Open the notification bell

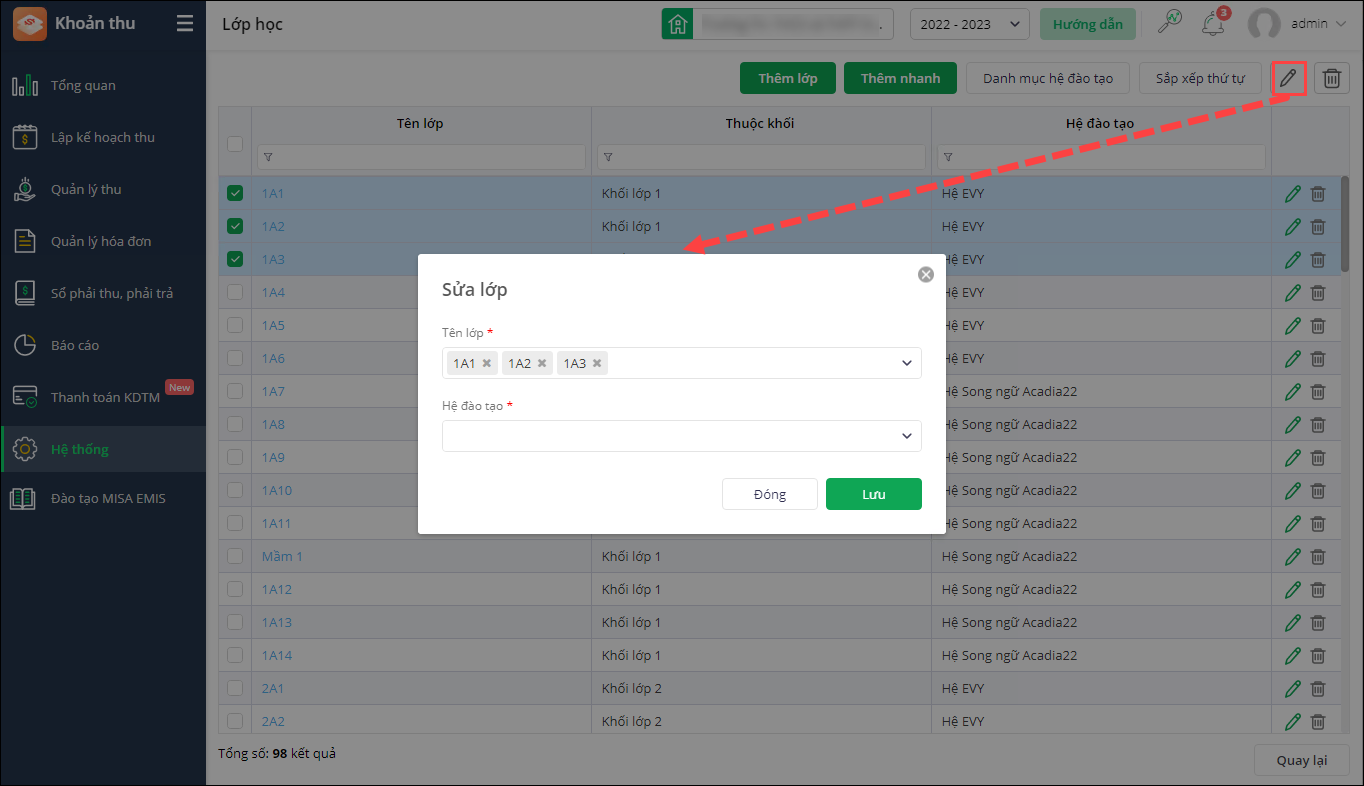pyautogui.click(x=1214, y=23)
